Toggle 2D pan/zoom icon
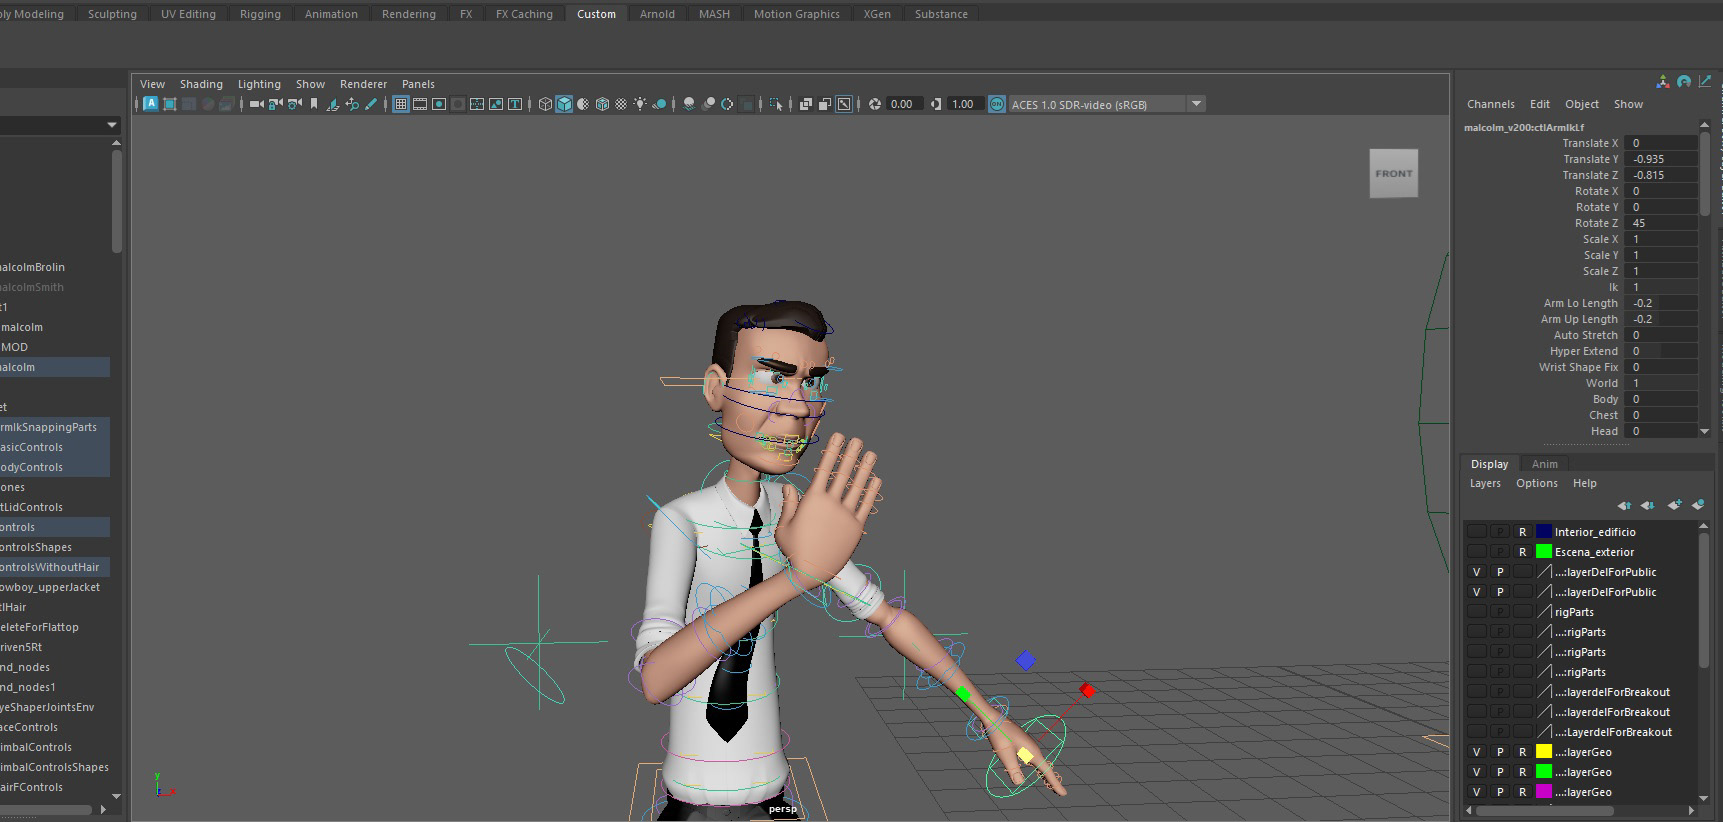Image resolution: width=1723 pixels, height=822 pixels. coord(352,104)
